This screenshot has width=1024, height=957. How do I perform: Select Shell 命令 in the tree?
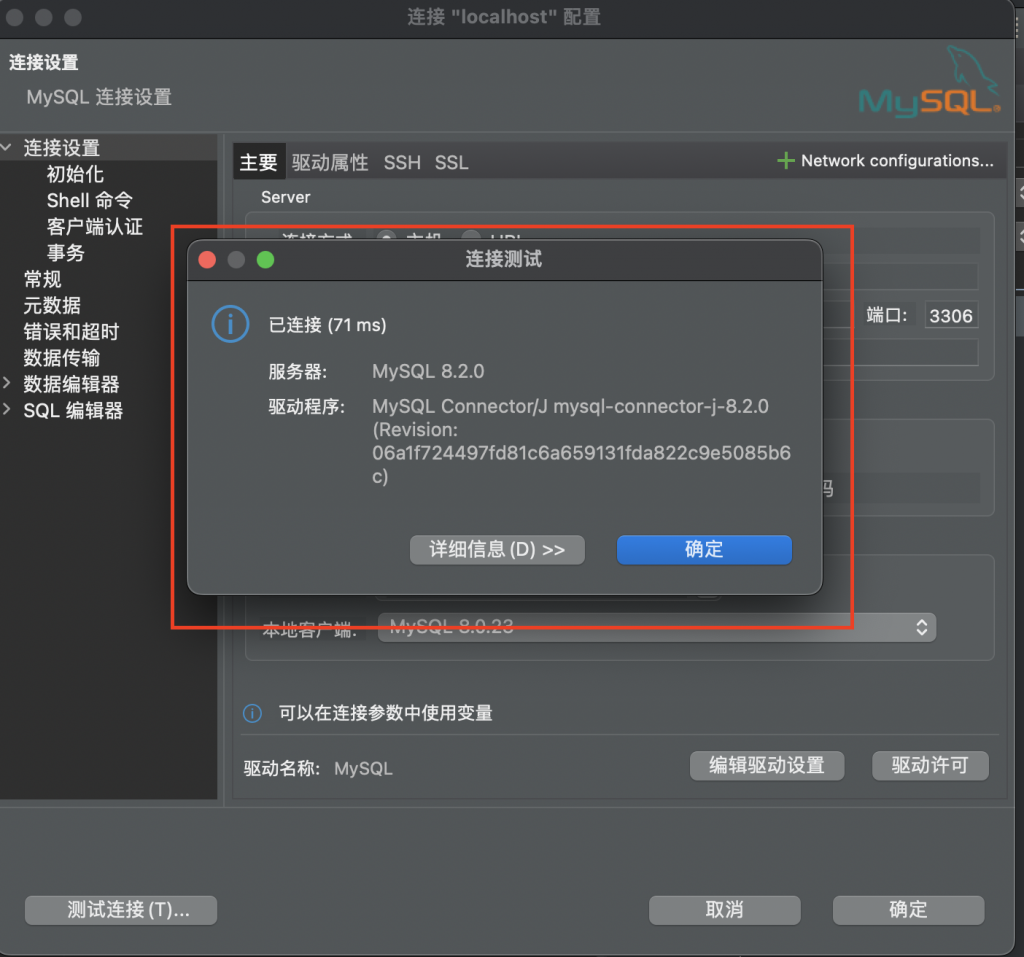89,201
